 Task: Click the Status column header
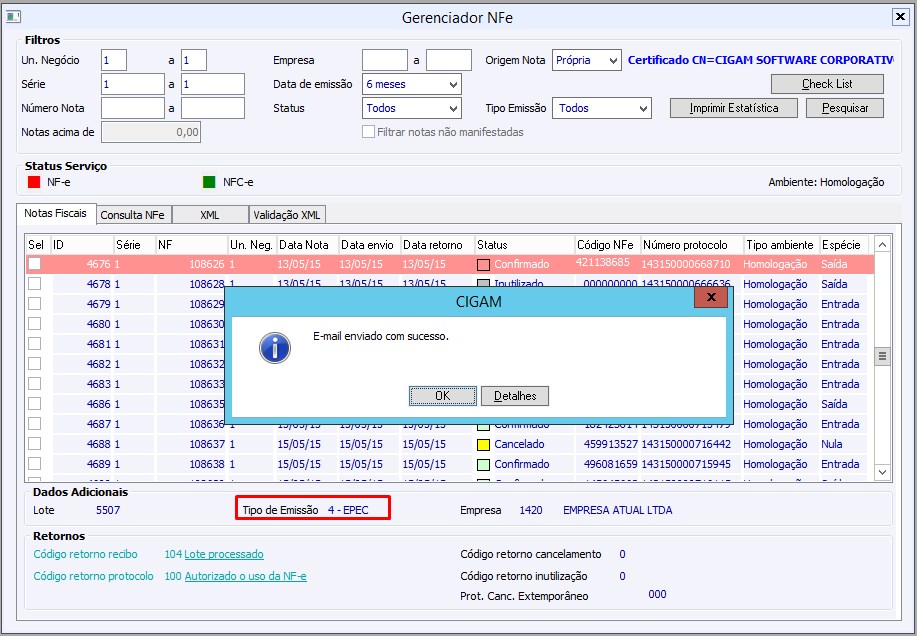(x=525, y=245)
